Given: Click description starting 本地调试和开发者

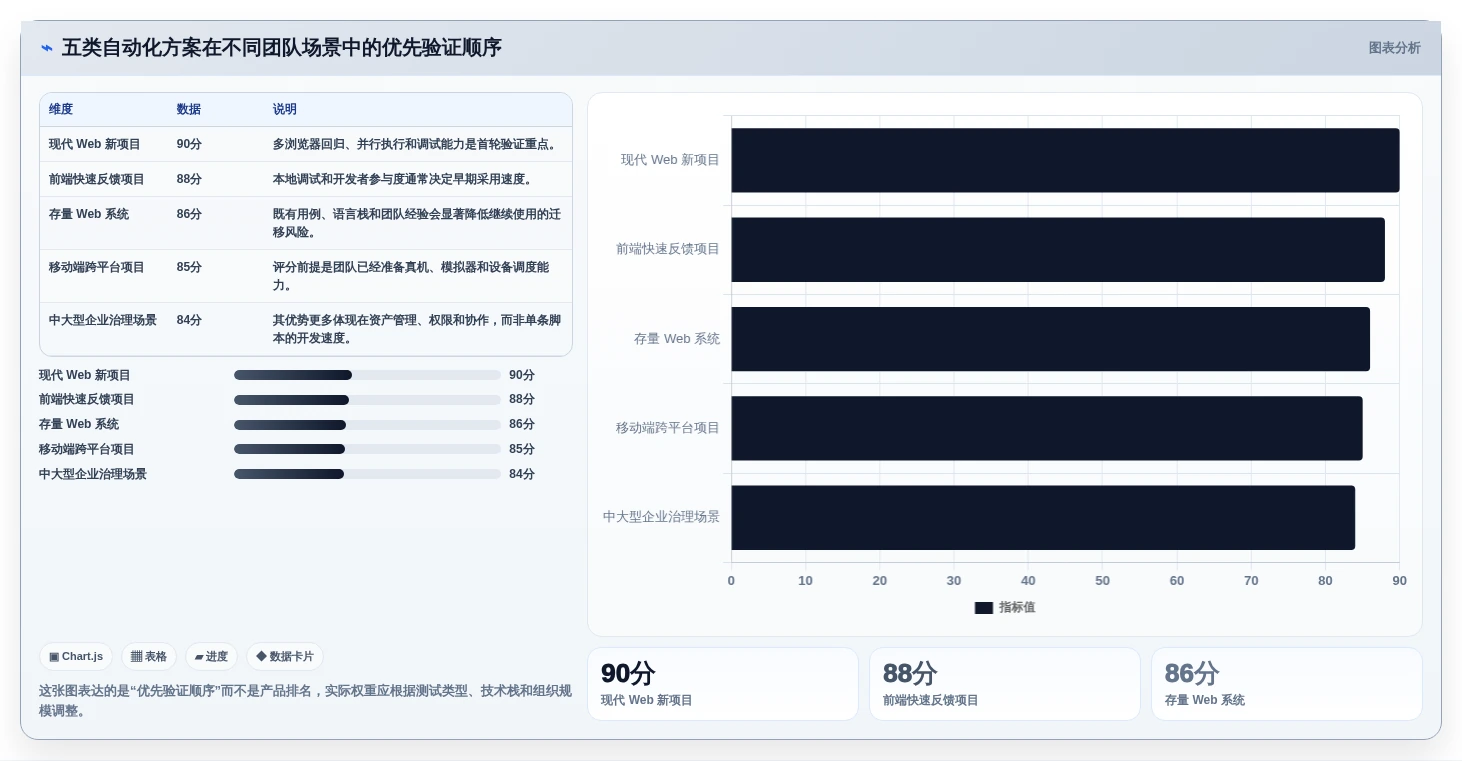Looking at the screenshot, I should pyautogui.click(x=405, y=179).
